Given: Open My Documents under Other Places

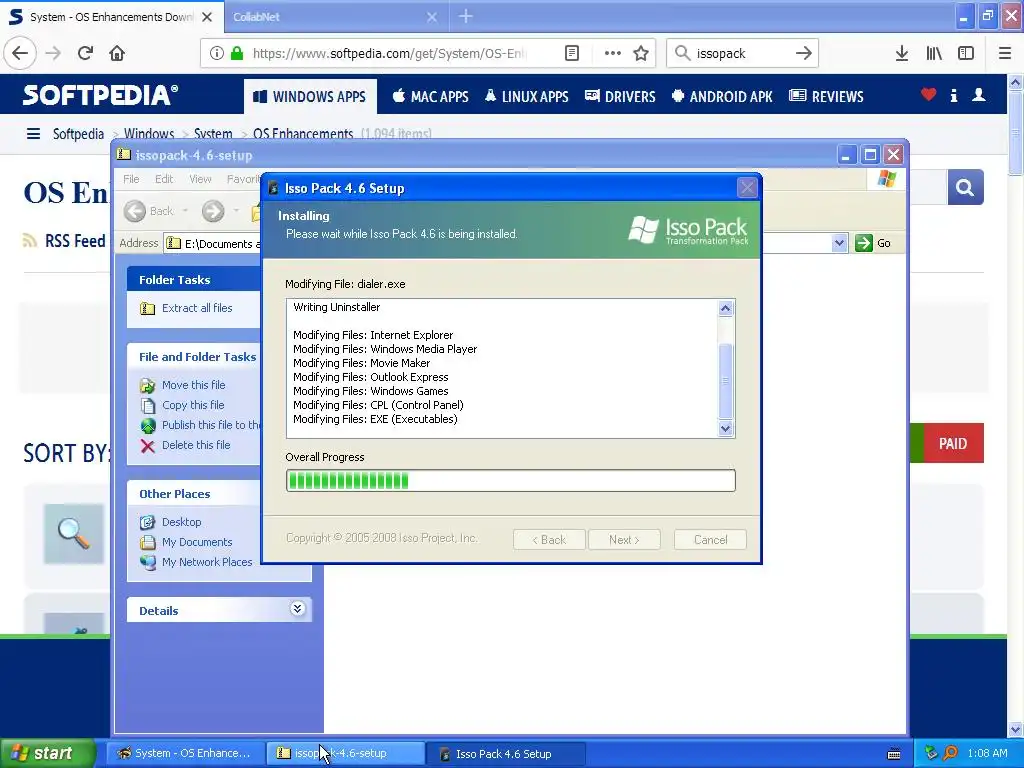Looking at the screenshot, I should click(197, 542).
